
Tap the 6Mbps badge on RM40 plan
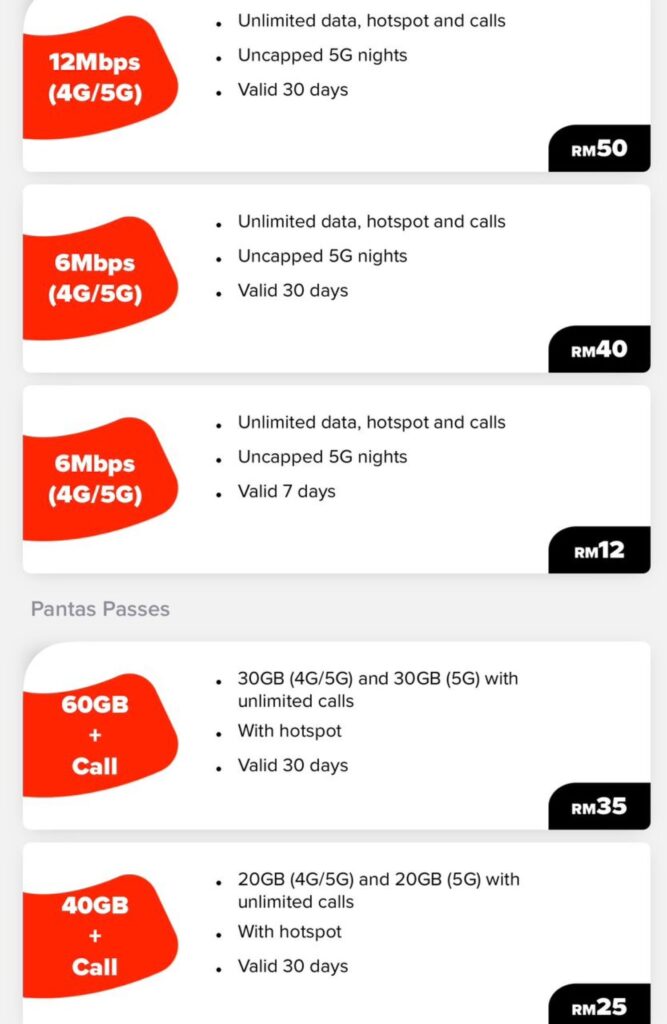(99, 278)
